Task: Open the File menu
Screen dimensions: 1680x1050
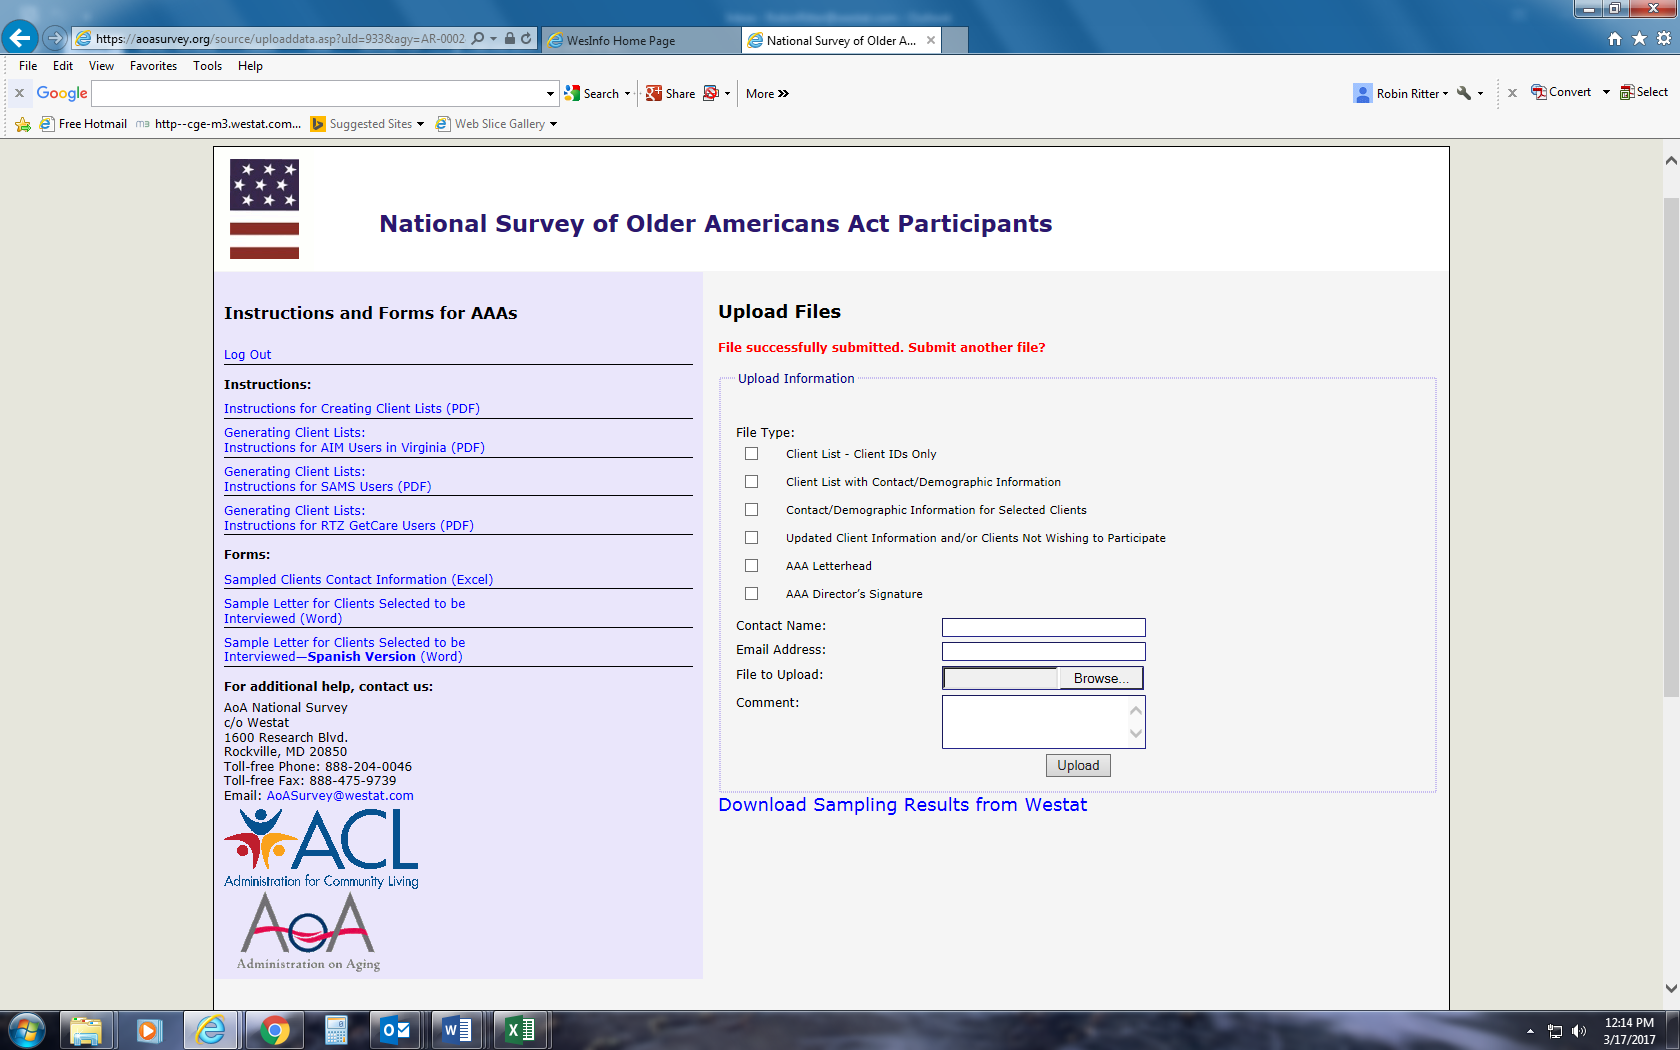Action: [28, 66]
